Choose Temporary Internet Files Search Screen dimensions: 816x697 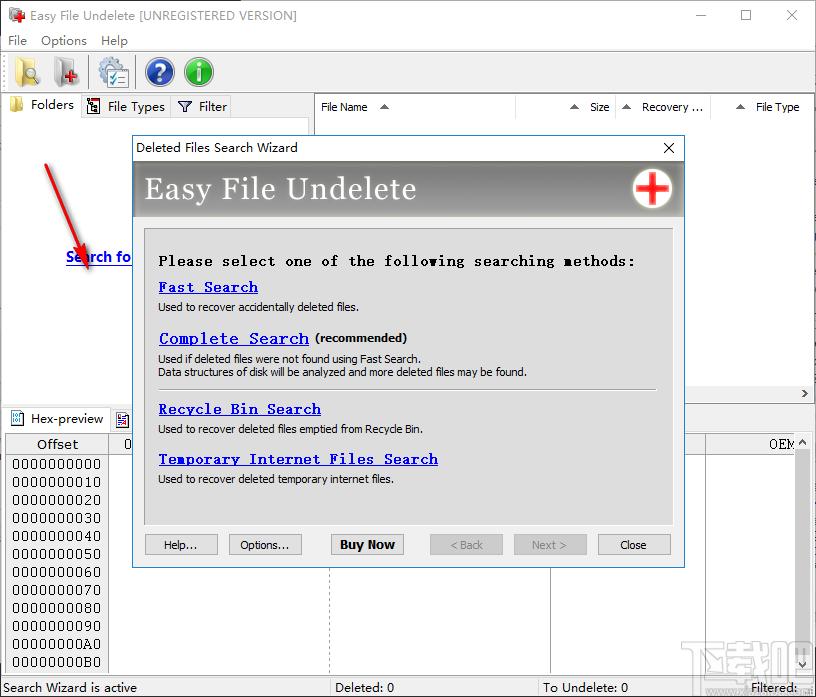coord(298,459)
